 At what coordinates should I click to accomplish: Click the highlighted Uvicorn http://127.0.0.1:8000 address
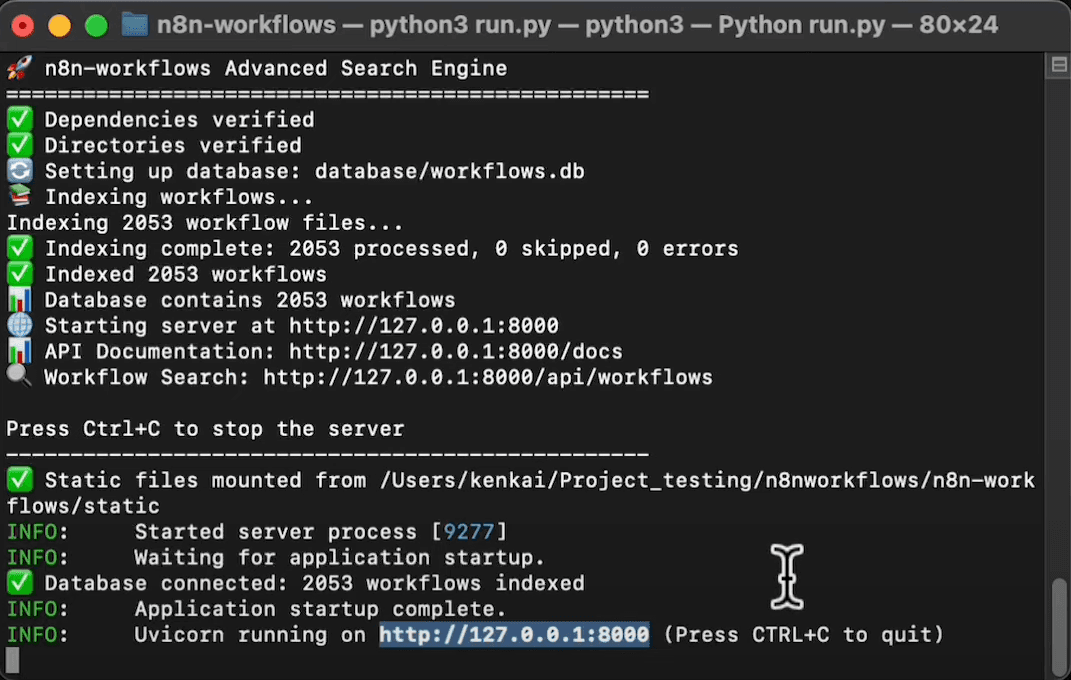click(x=514, y=635)
